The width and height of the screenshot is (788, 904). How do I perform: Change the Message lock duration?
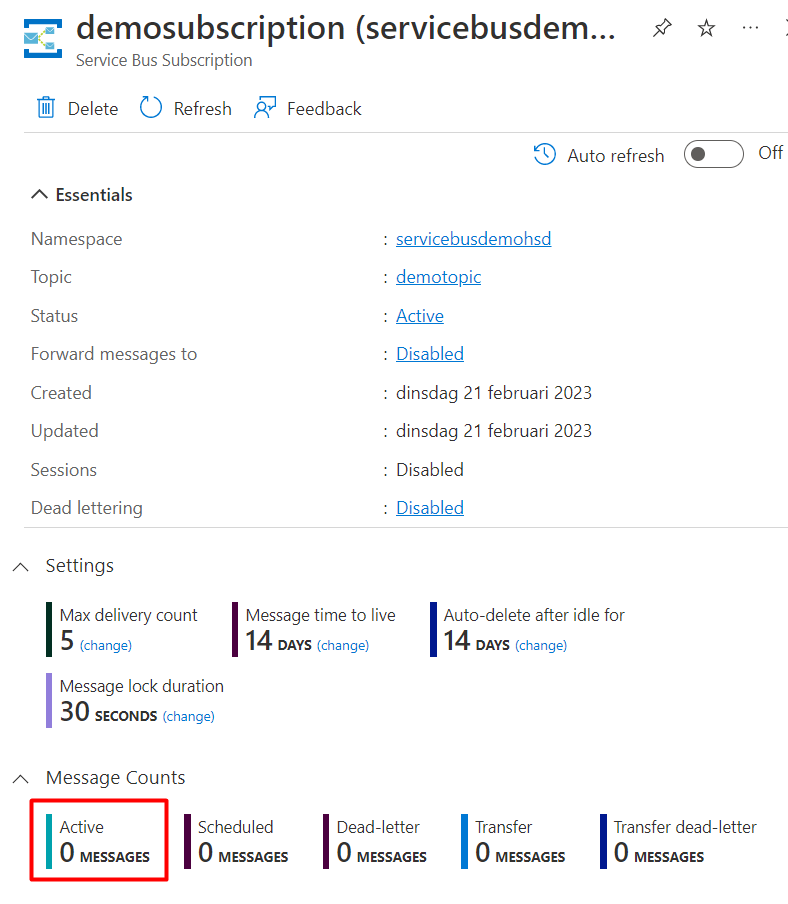pos(188,716)
